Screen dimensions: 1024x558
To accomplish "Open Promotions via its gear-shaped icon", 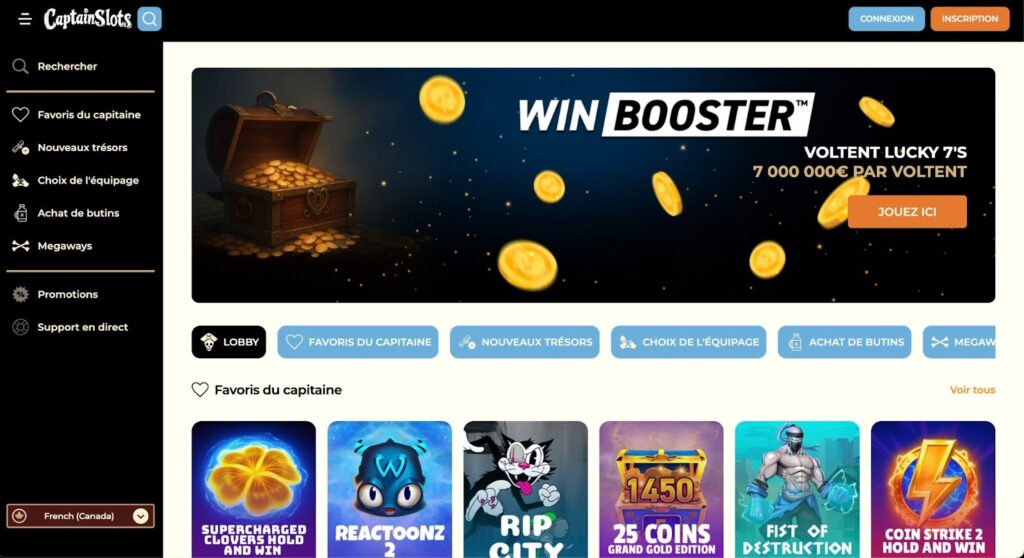I will tap(20, 294).
